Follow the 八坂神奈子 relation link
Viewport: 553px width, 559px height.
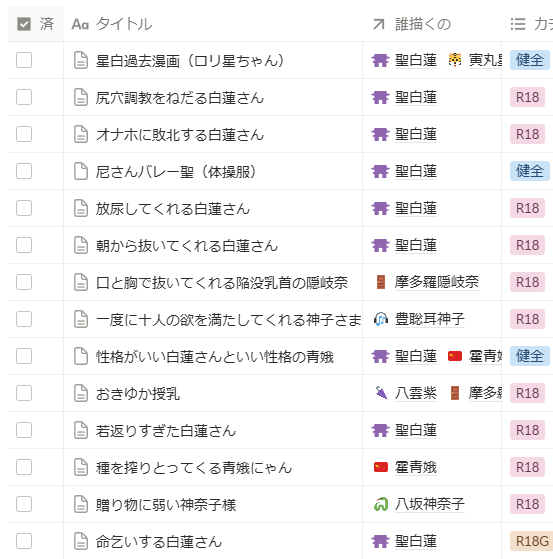[430, 504]
